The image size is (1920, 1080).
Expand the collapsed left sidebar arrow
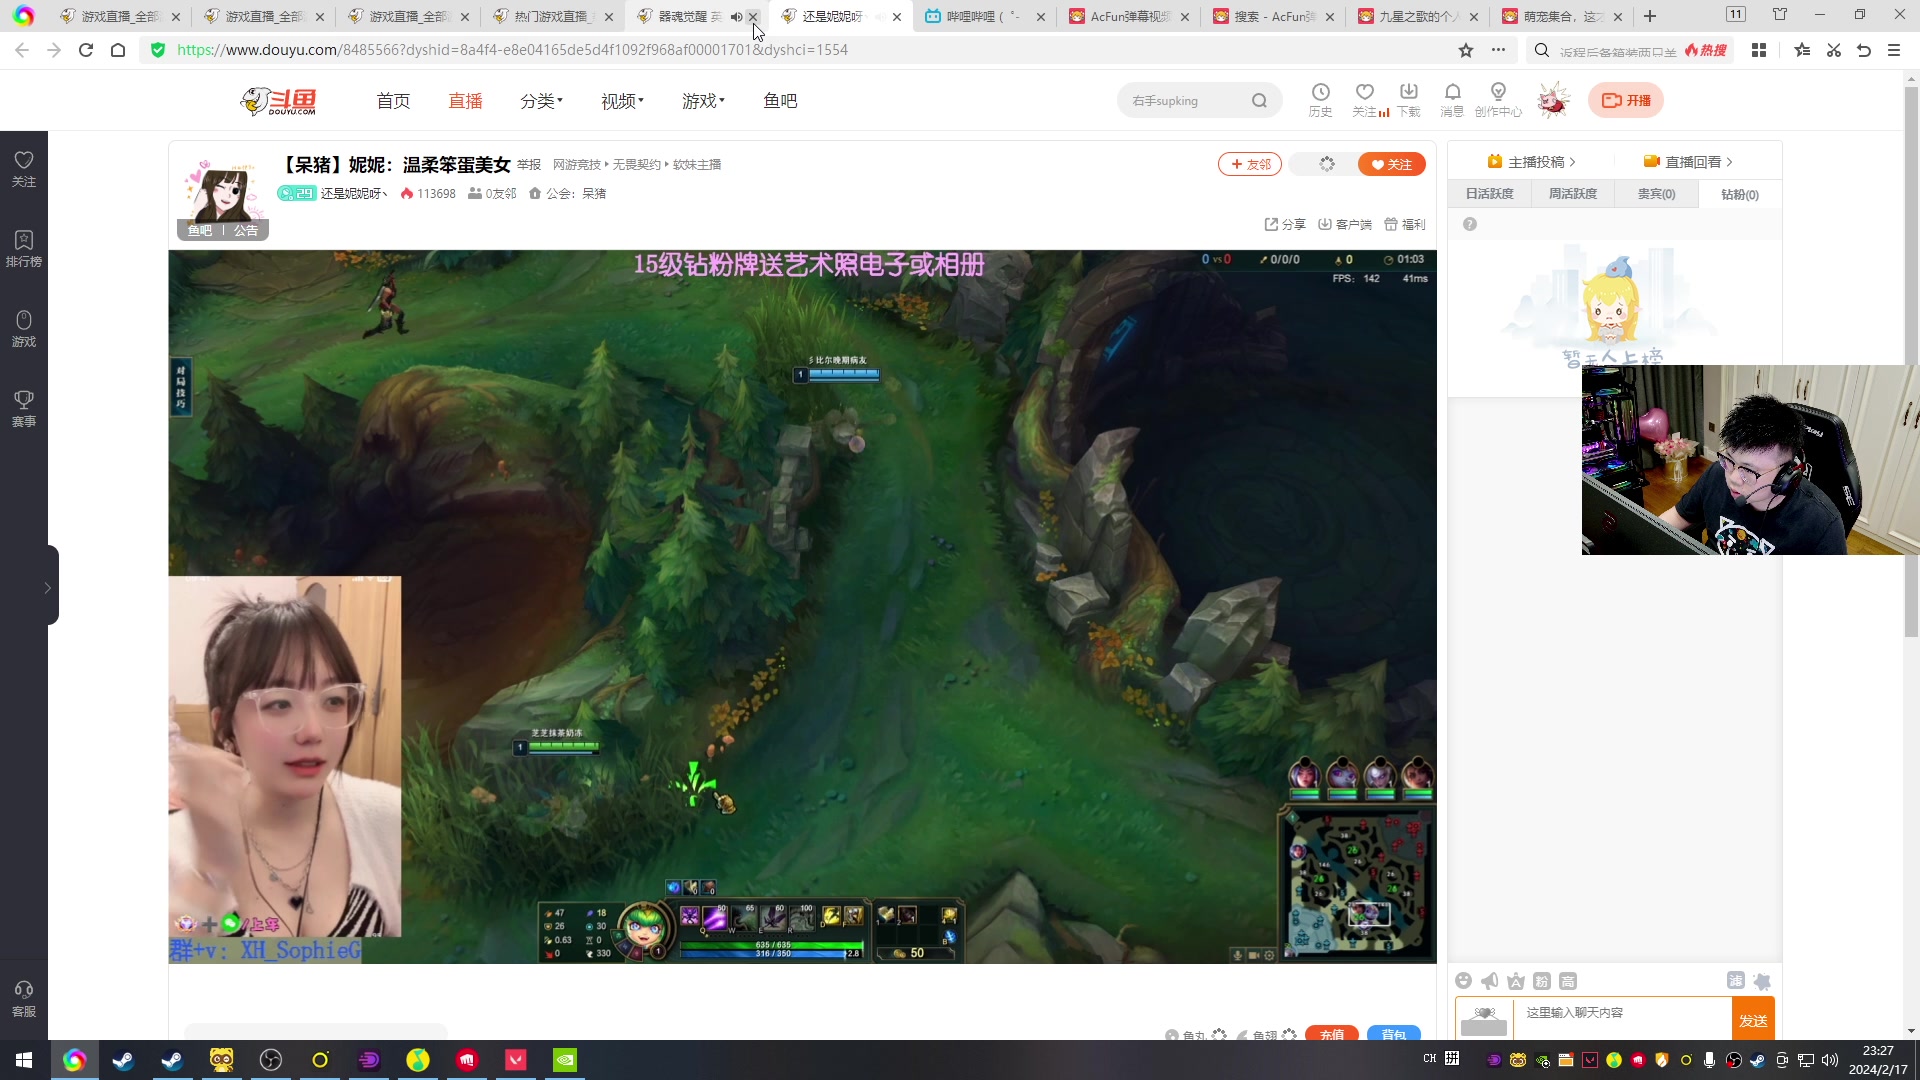pyautogui.click(x=47, y=588)
